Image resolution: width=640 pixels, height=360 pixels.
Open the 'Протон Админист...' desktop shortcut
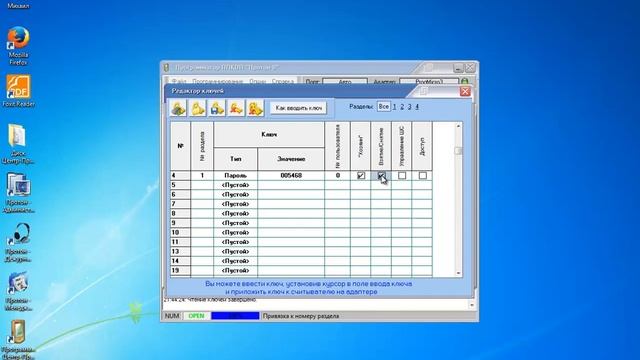point(18,193)
